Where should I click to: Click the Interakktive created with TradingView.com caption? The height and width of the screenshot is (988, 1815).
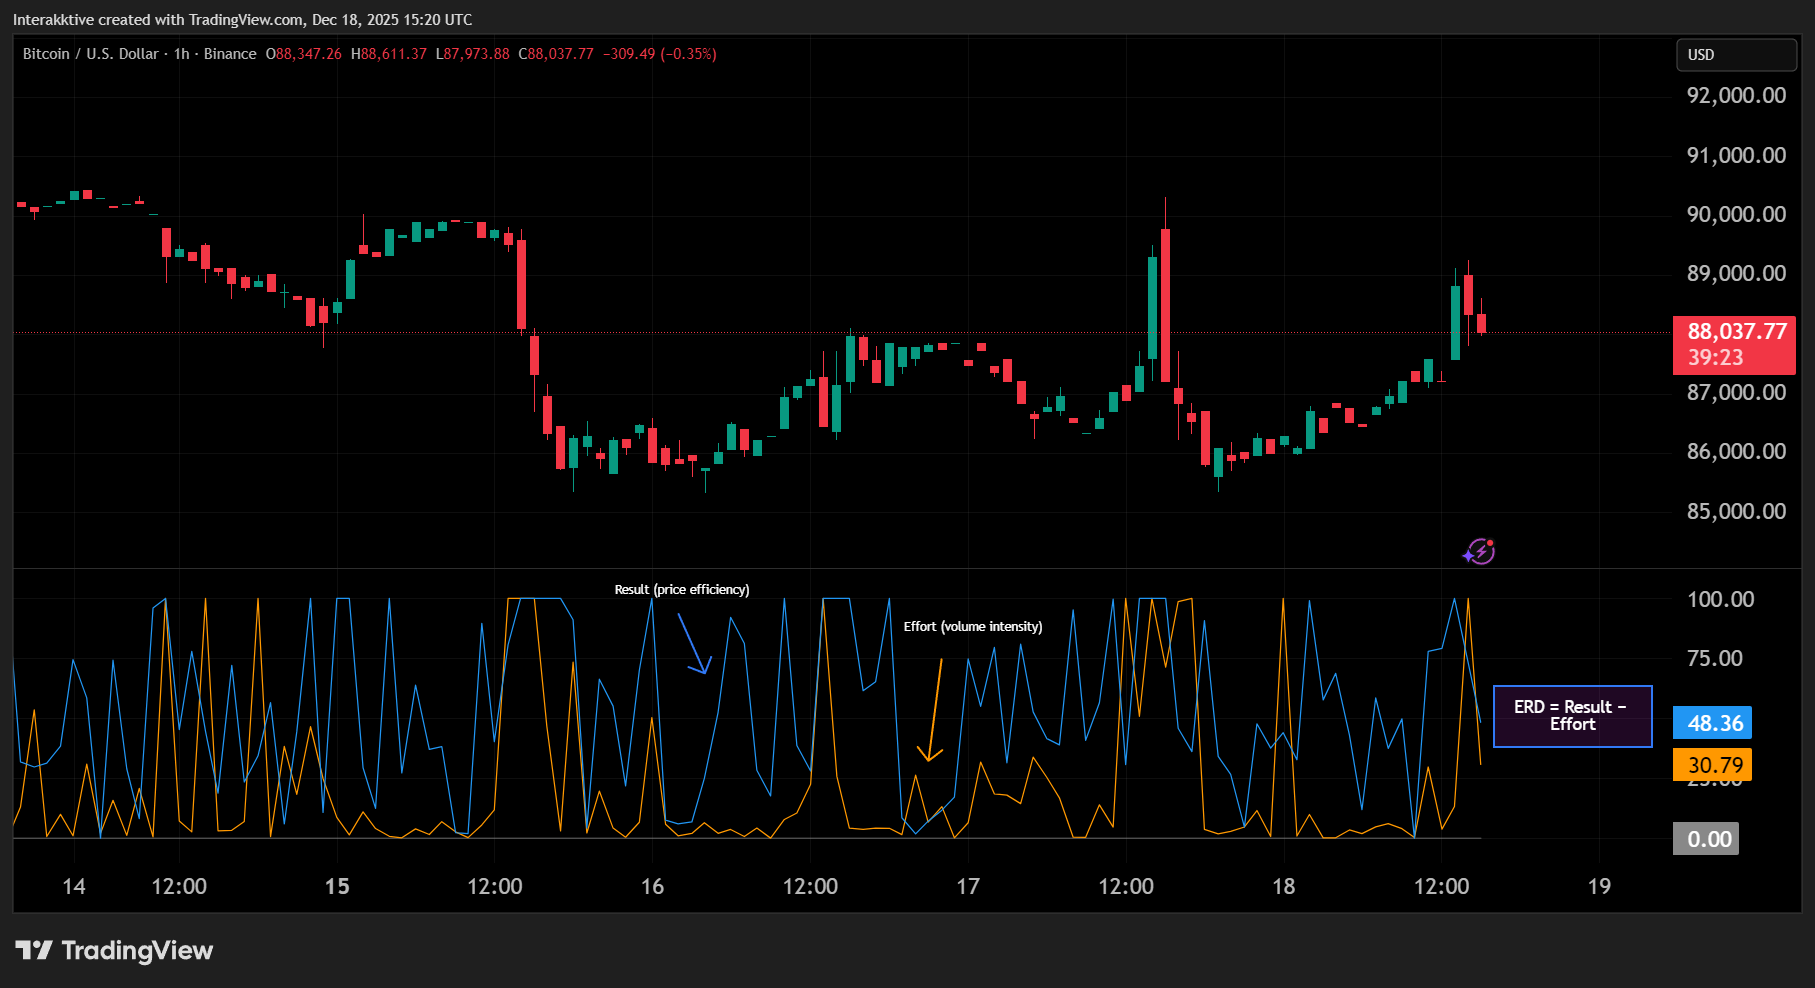[242, 20]
